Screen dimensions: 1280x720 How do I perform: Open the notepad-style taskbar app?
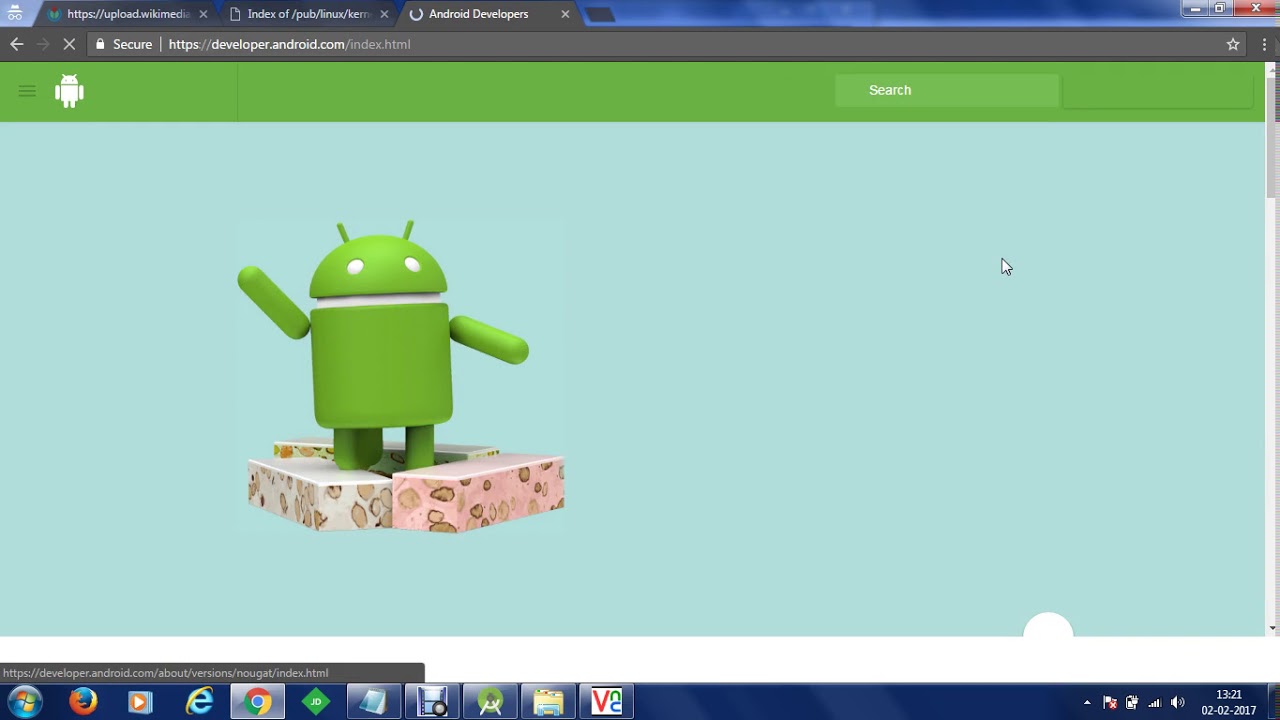point(373,702)
